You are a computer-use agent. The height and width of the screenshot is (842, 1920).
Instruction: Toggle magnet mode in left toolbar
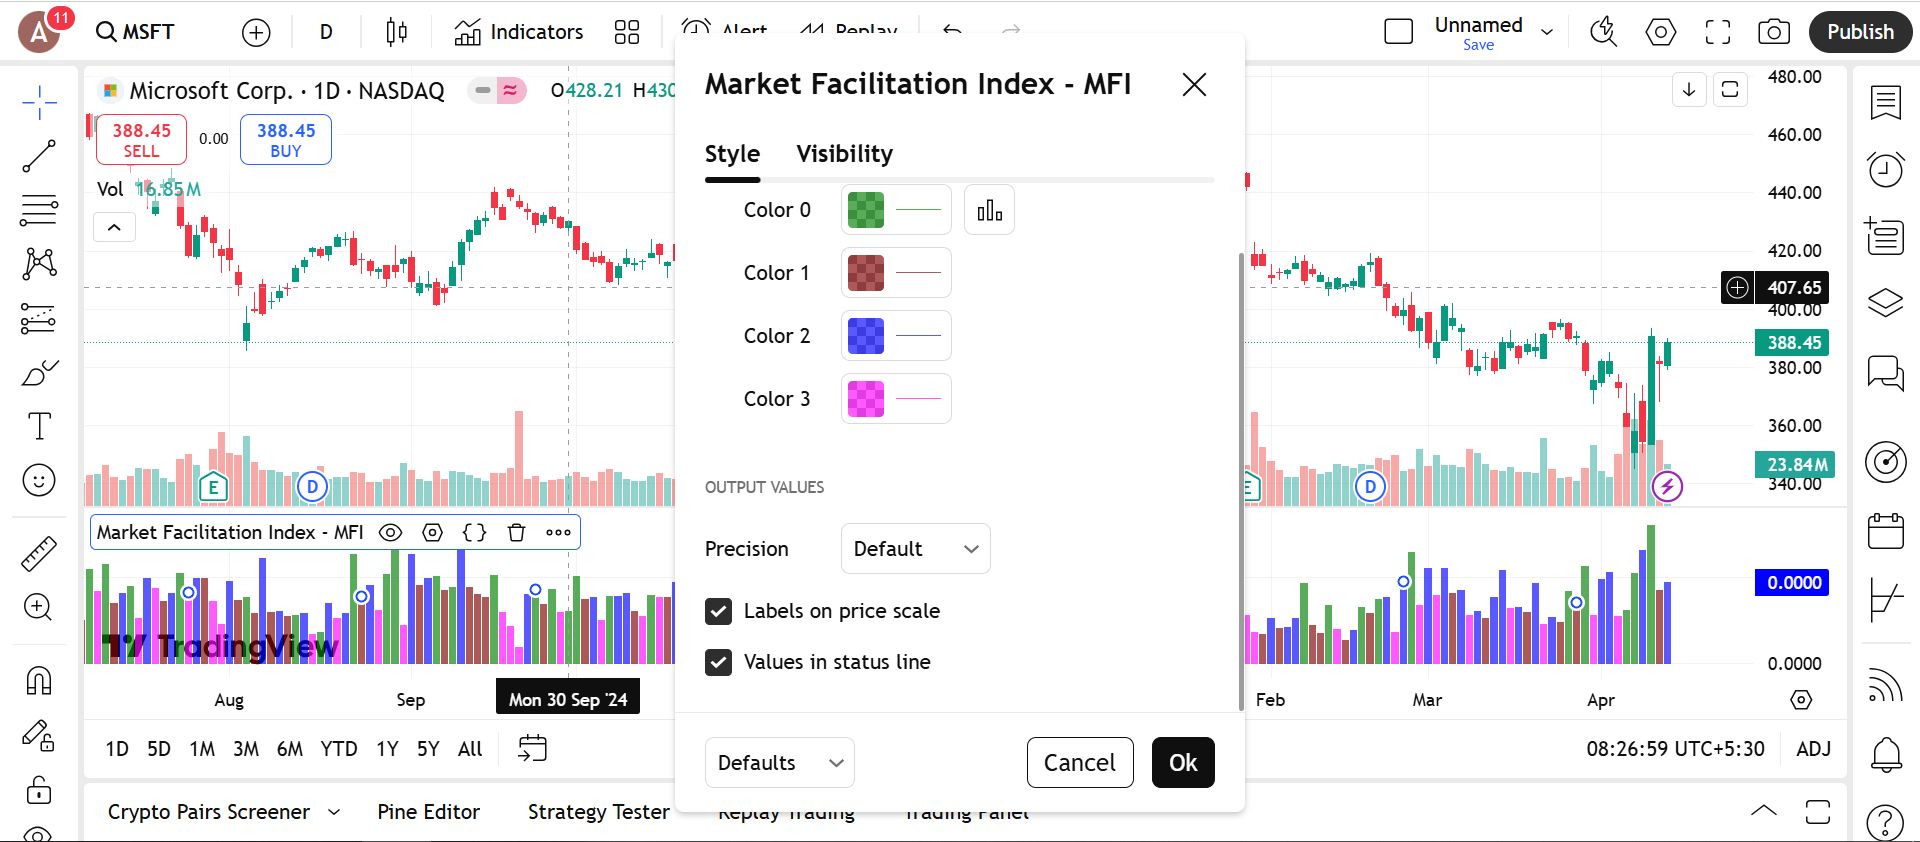point(39,681)
